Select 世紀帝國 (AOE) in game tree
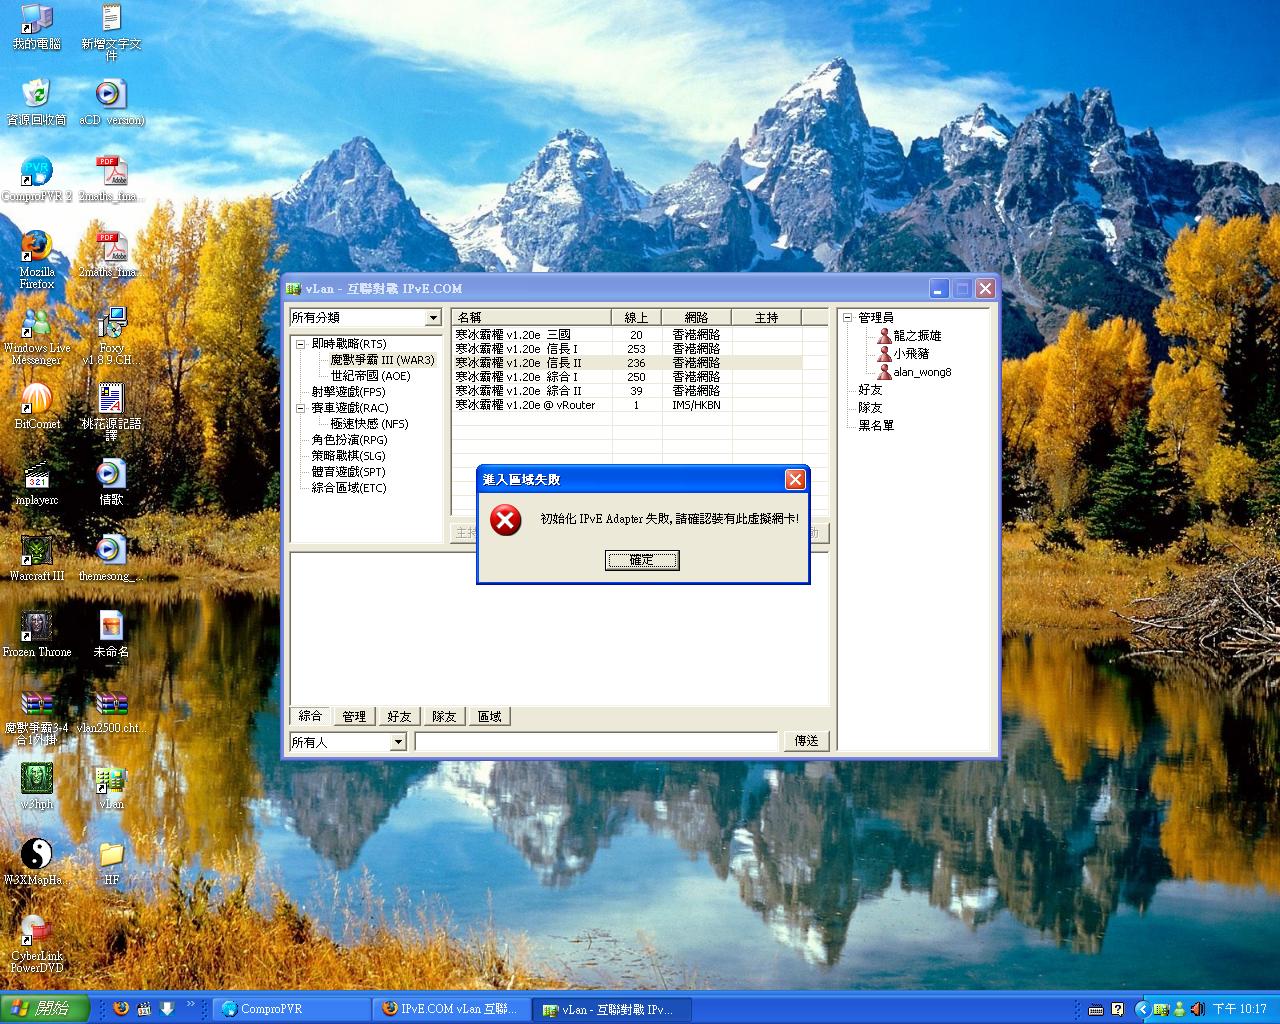Screen dimensions: 1280x1024 (370, 376)
